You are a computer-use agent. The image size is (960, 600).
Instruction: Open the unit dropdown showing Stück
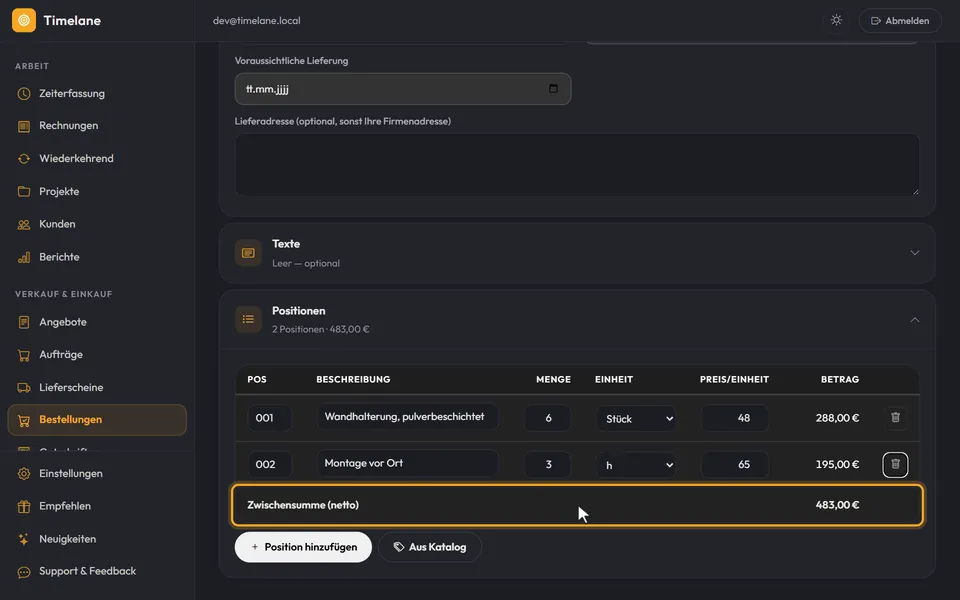coord(637,419)
